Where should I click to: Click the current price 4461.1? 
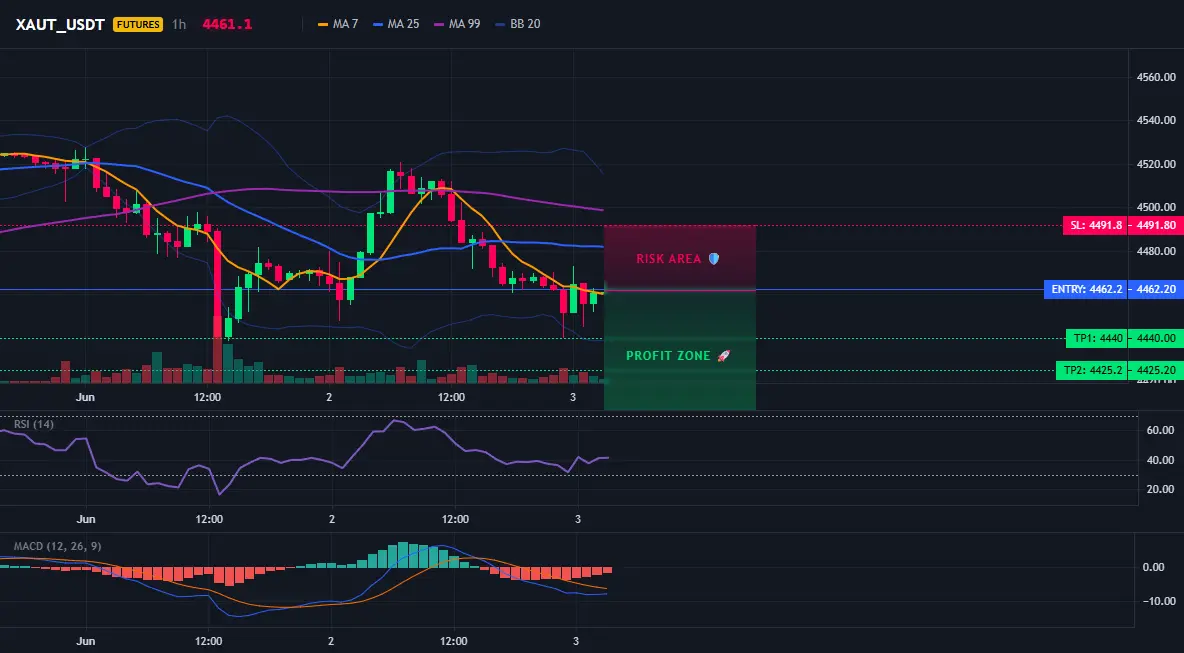click(227, 24)
